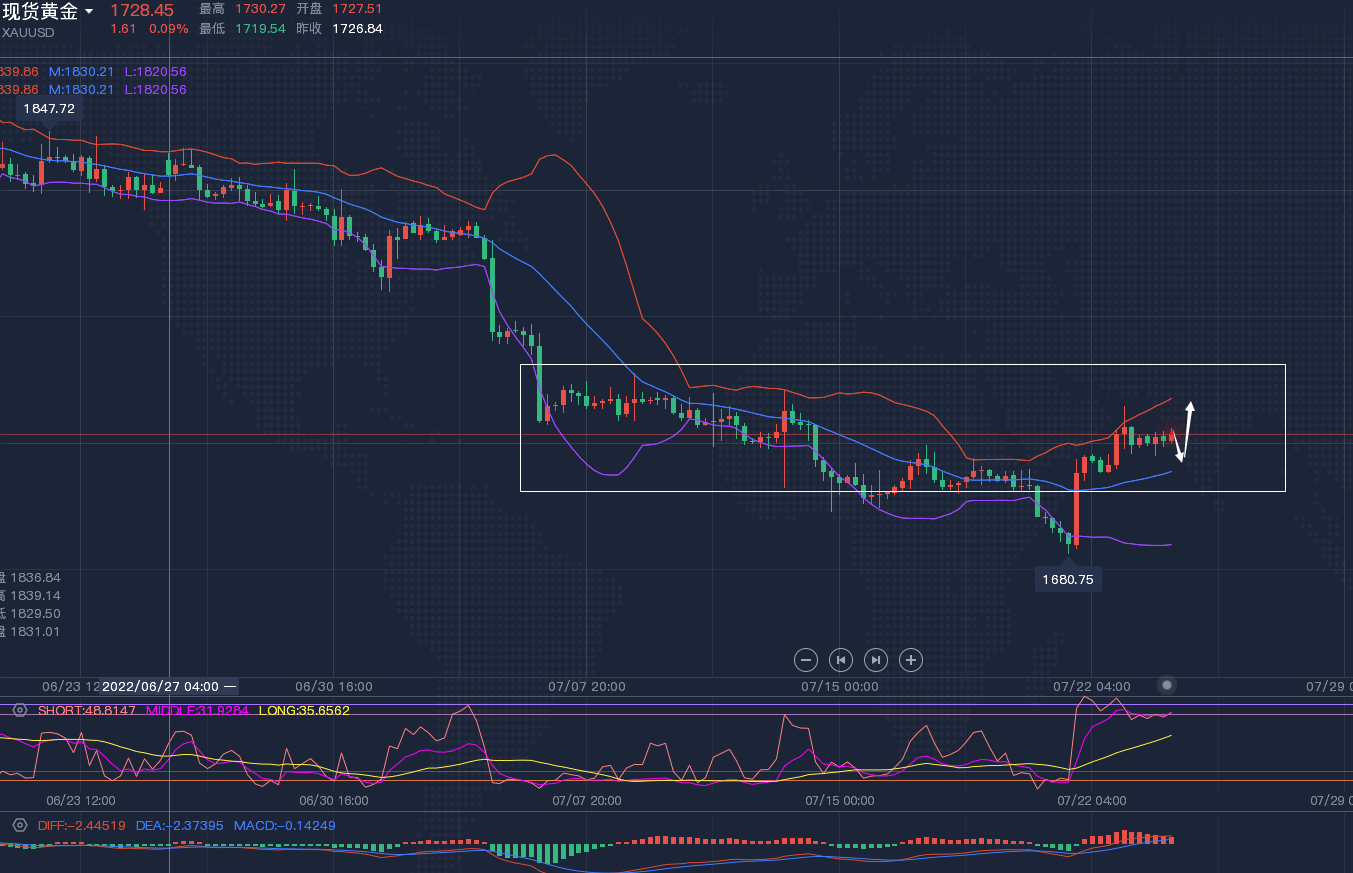Open settings for SHORT/MIDDLE/LONG indicator
The height and width of the screenshot is (873, 1353).
(19, 710)
